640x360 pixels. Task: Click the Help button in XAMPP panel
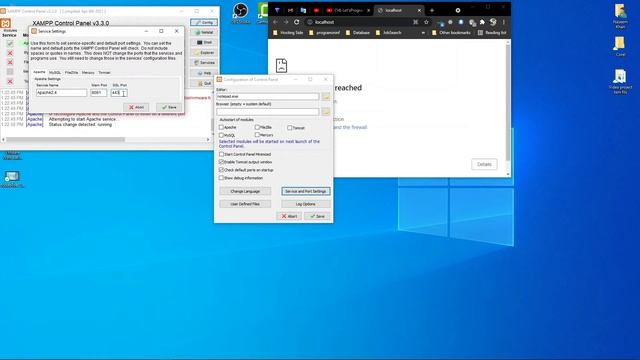pos(204,73)
